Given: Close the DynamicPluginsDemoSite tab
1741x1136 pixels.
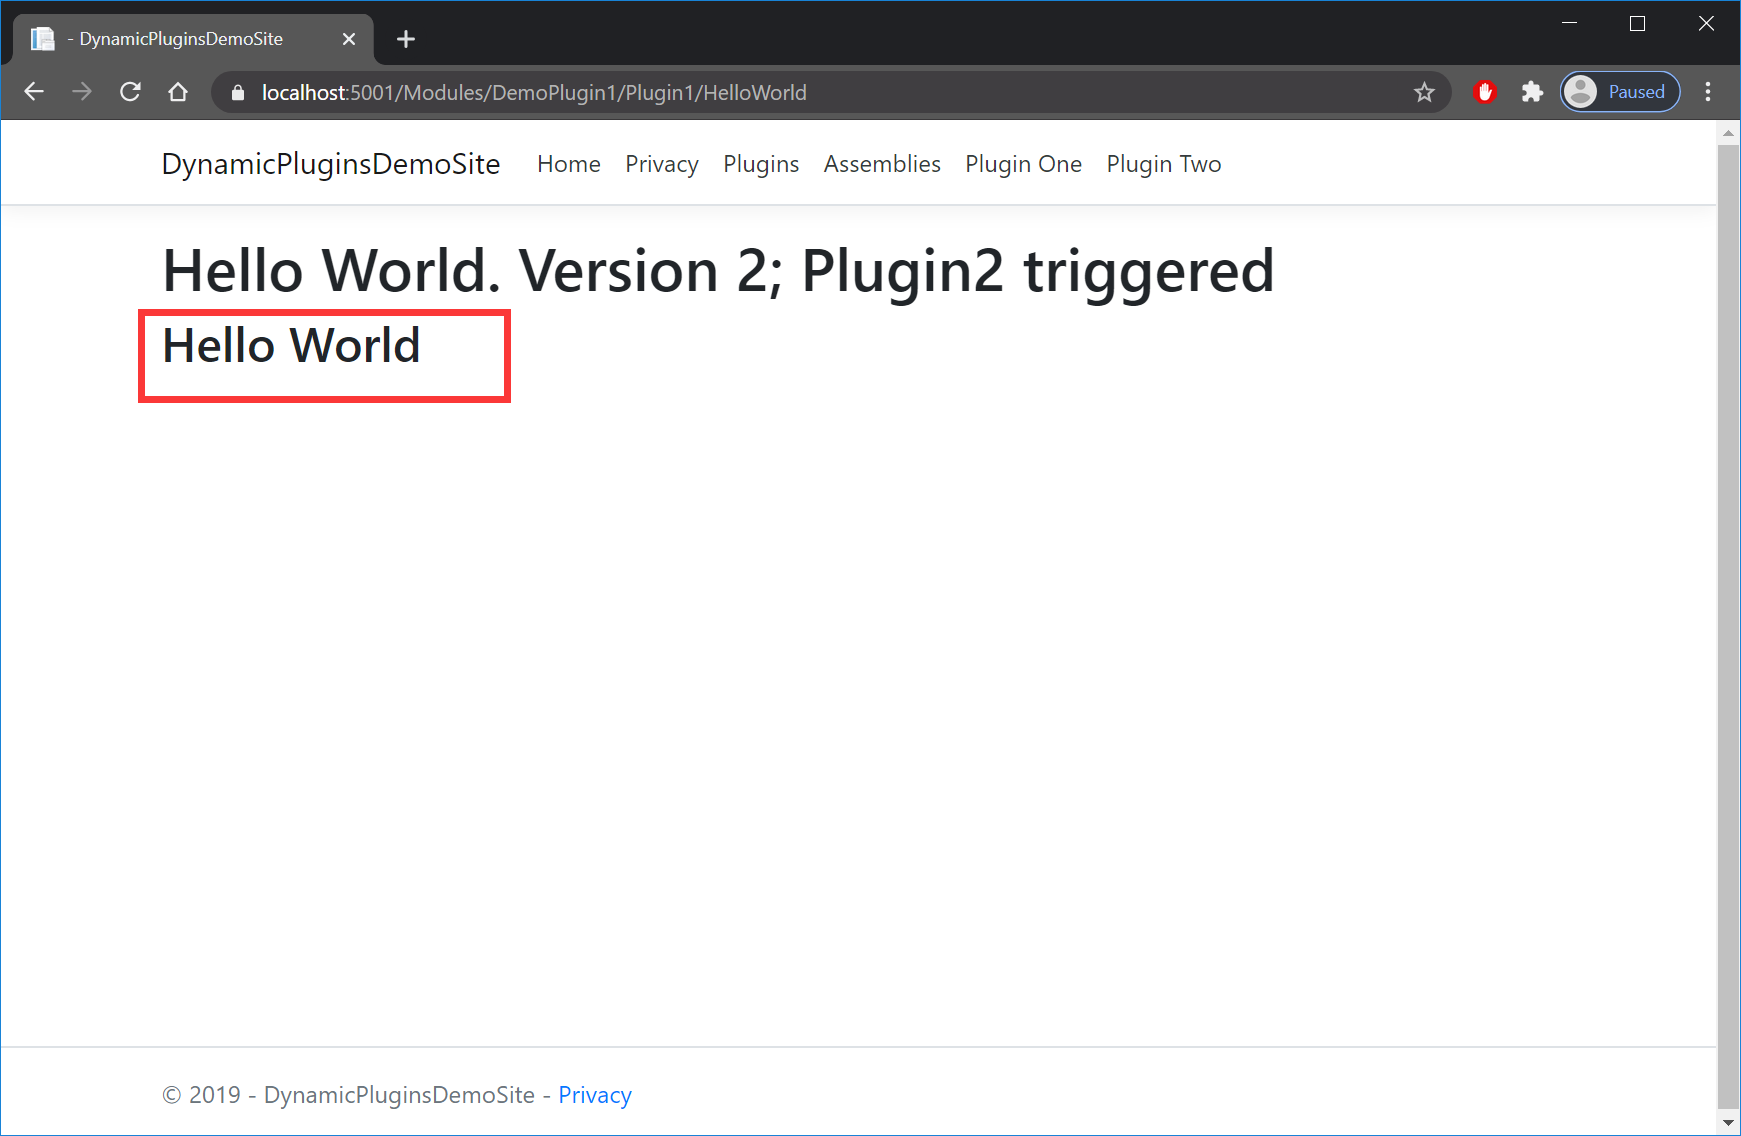Looking at the screenshot, I should pyautogui.click(x=349, y=39).
